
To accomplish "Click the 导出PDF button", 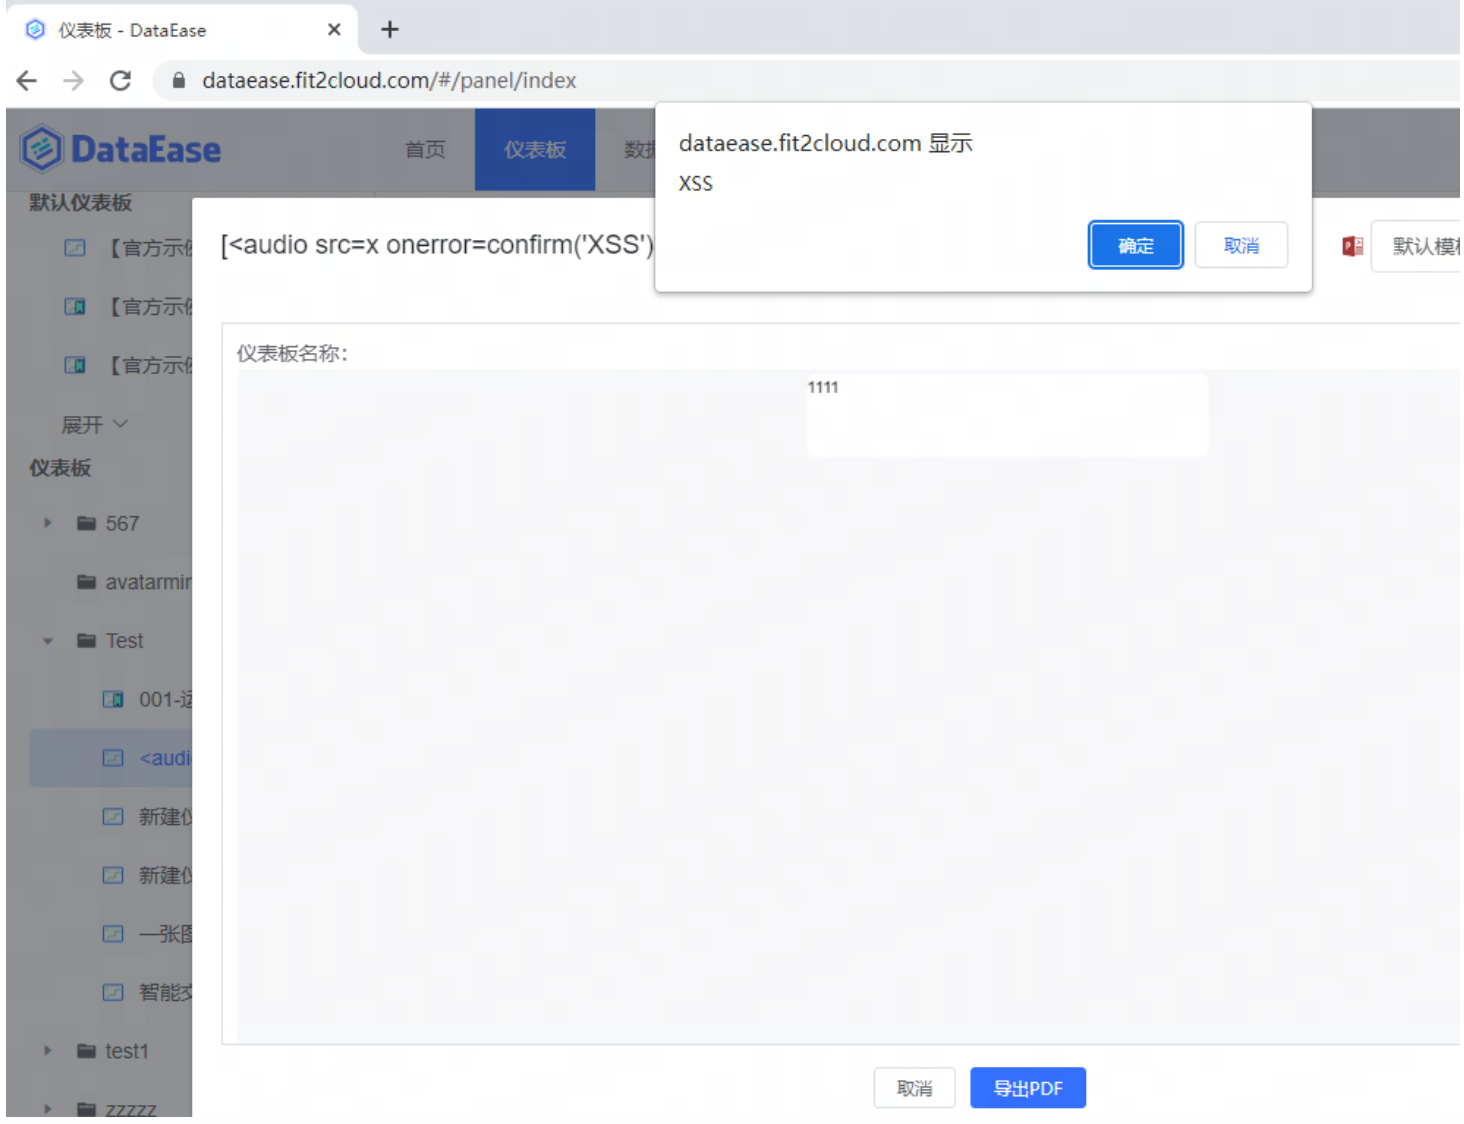I will (x=1028, y=1088).
